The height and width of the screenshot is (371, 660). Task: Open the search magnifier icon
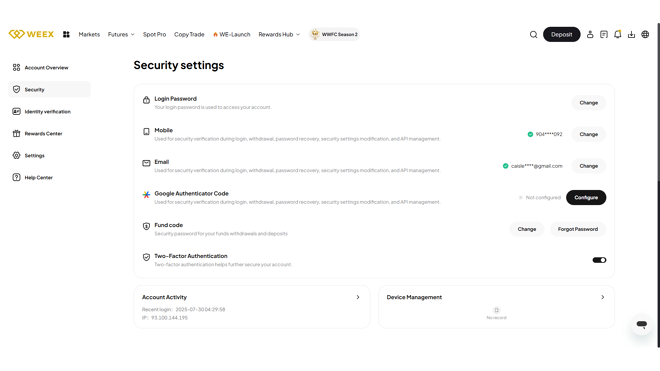(533, 35)
